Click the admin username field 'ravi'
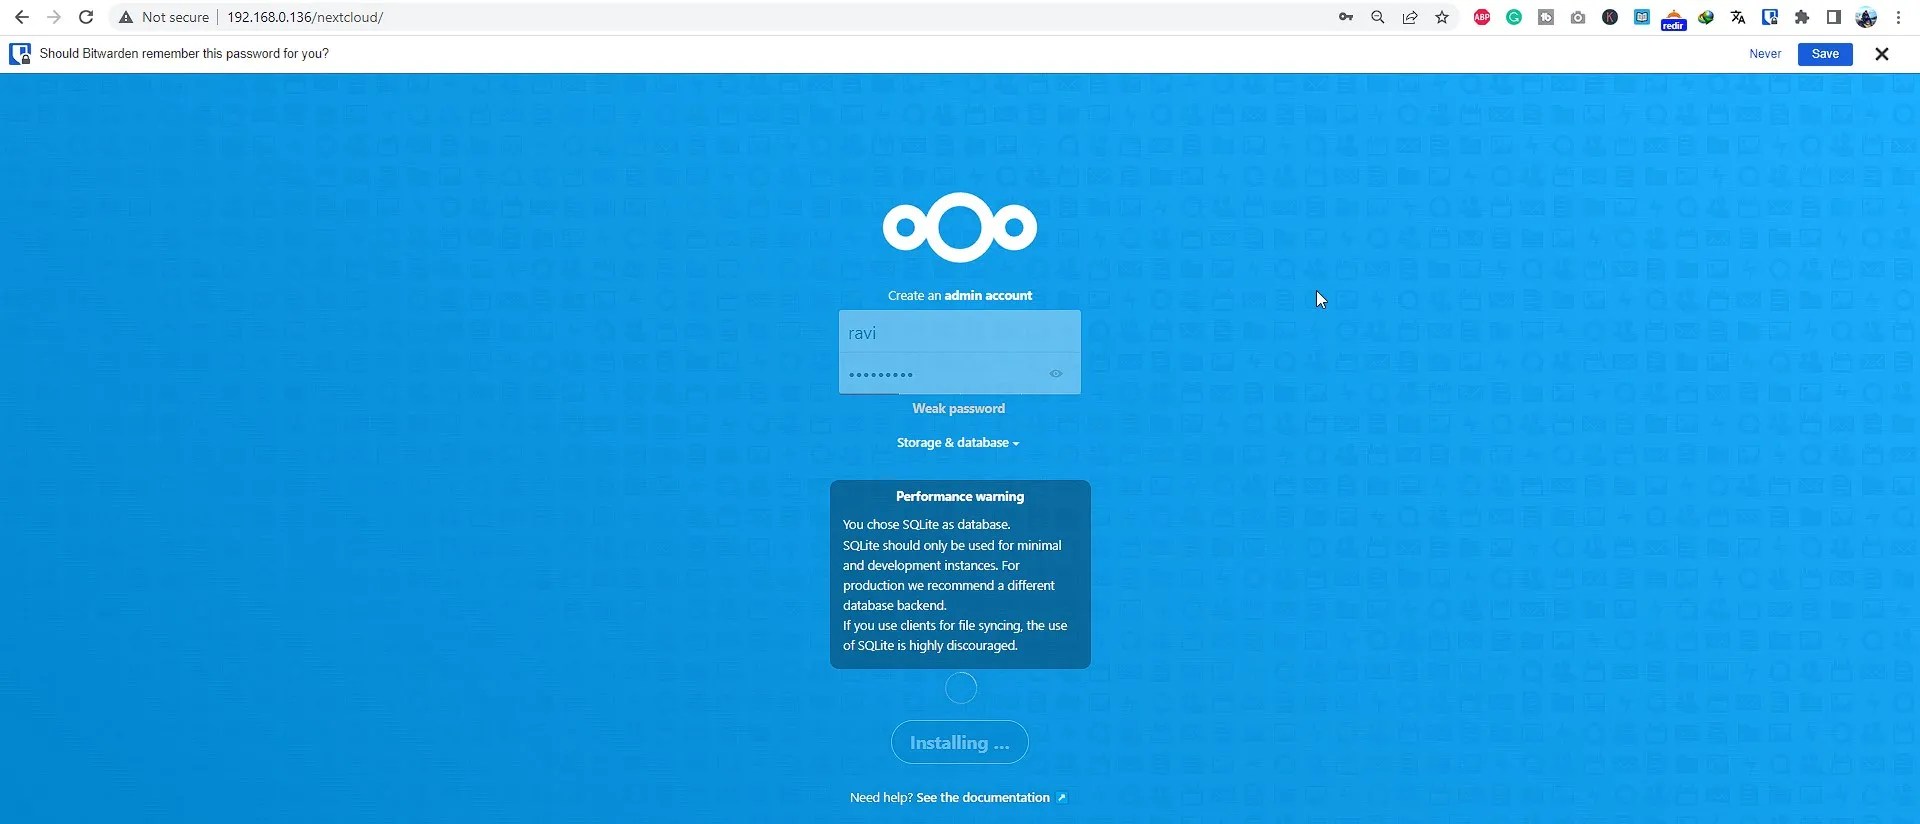1920x824 pixels. (960, 332)
